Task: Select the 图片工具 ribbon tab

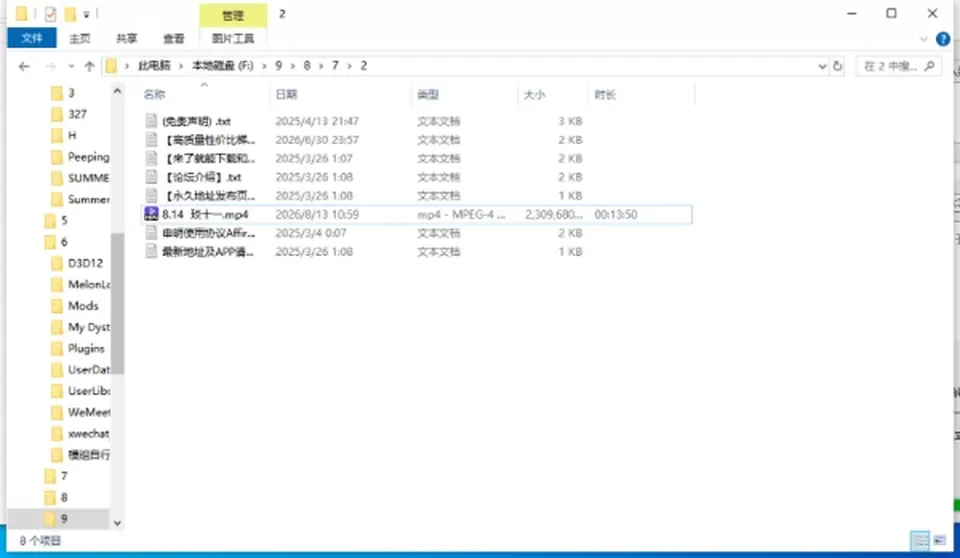Action: [x=233, y=38]
